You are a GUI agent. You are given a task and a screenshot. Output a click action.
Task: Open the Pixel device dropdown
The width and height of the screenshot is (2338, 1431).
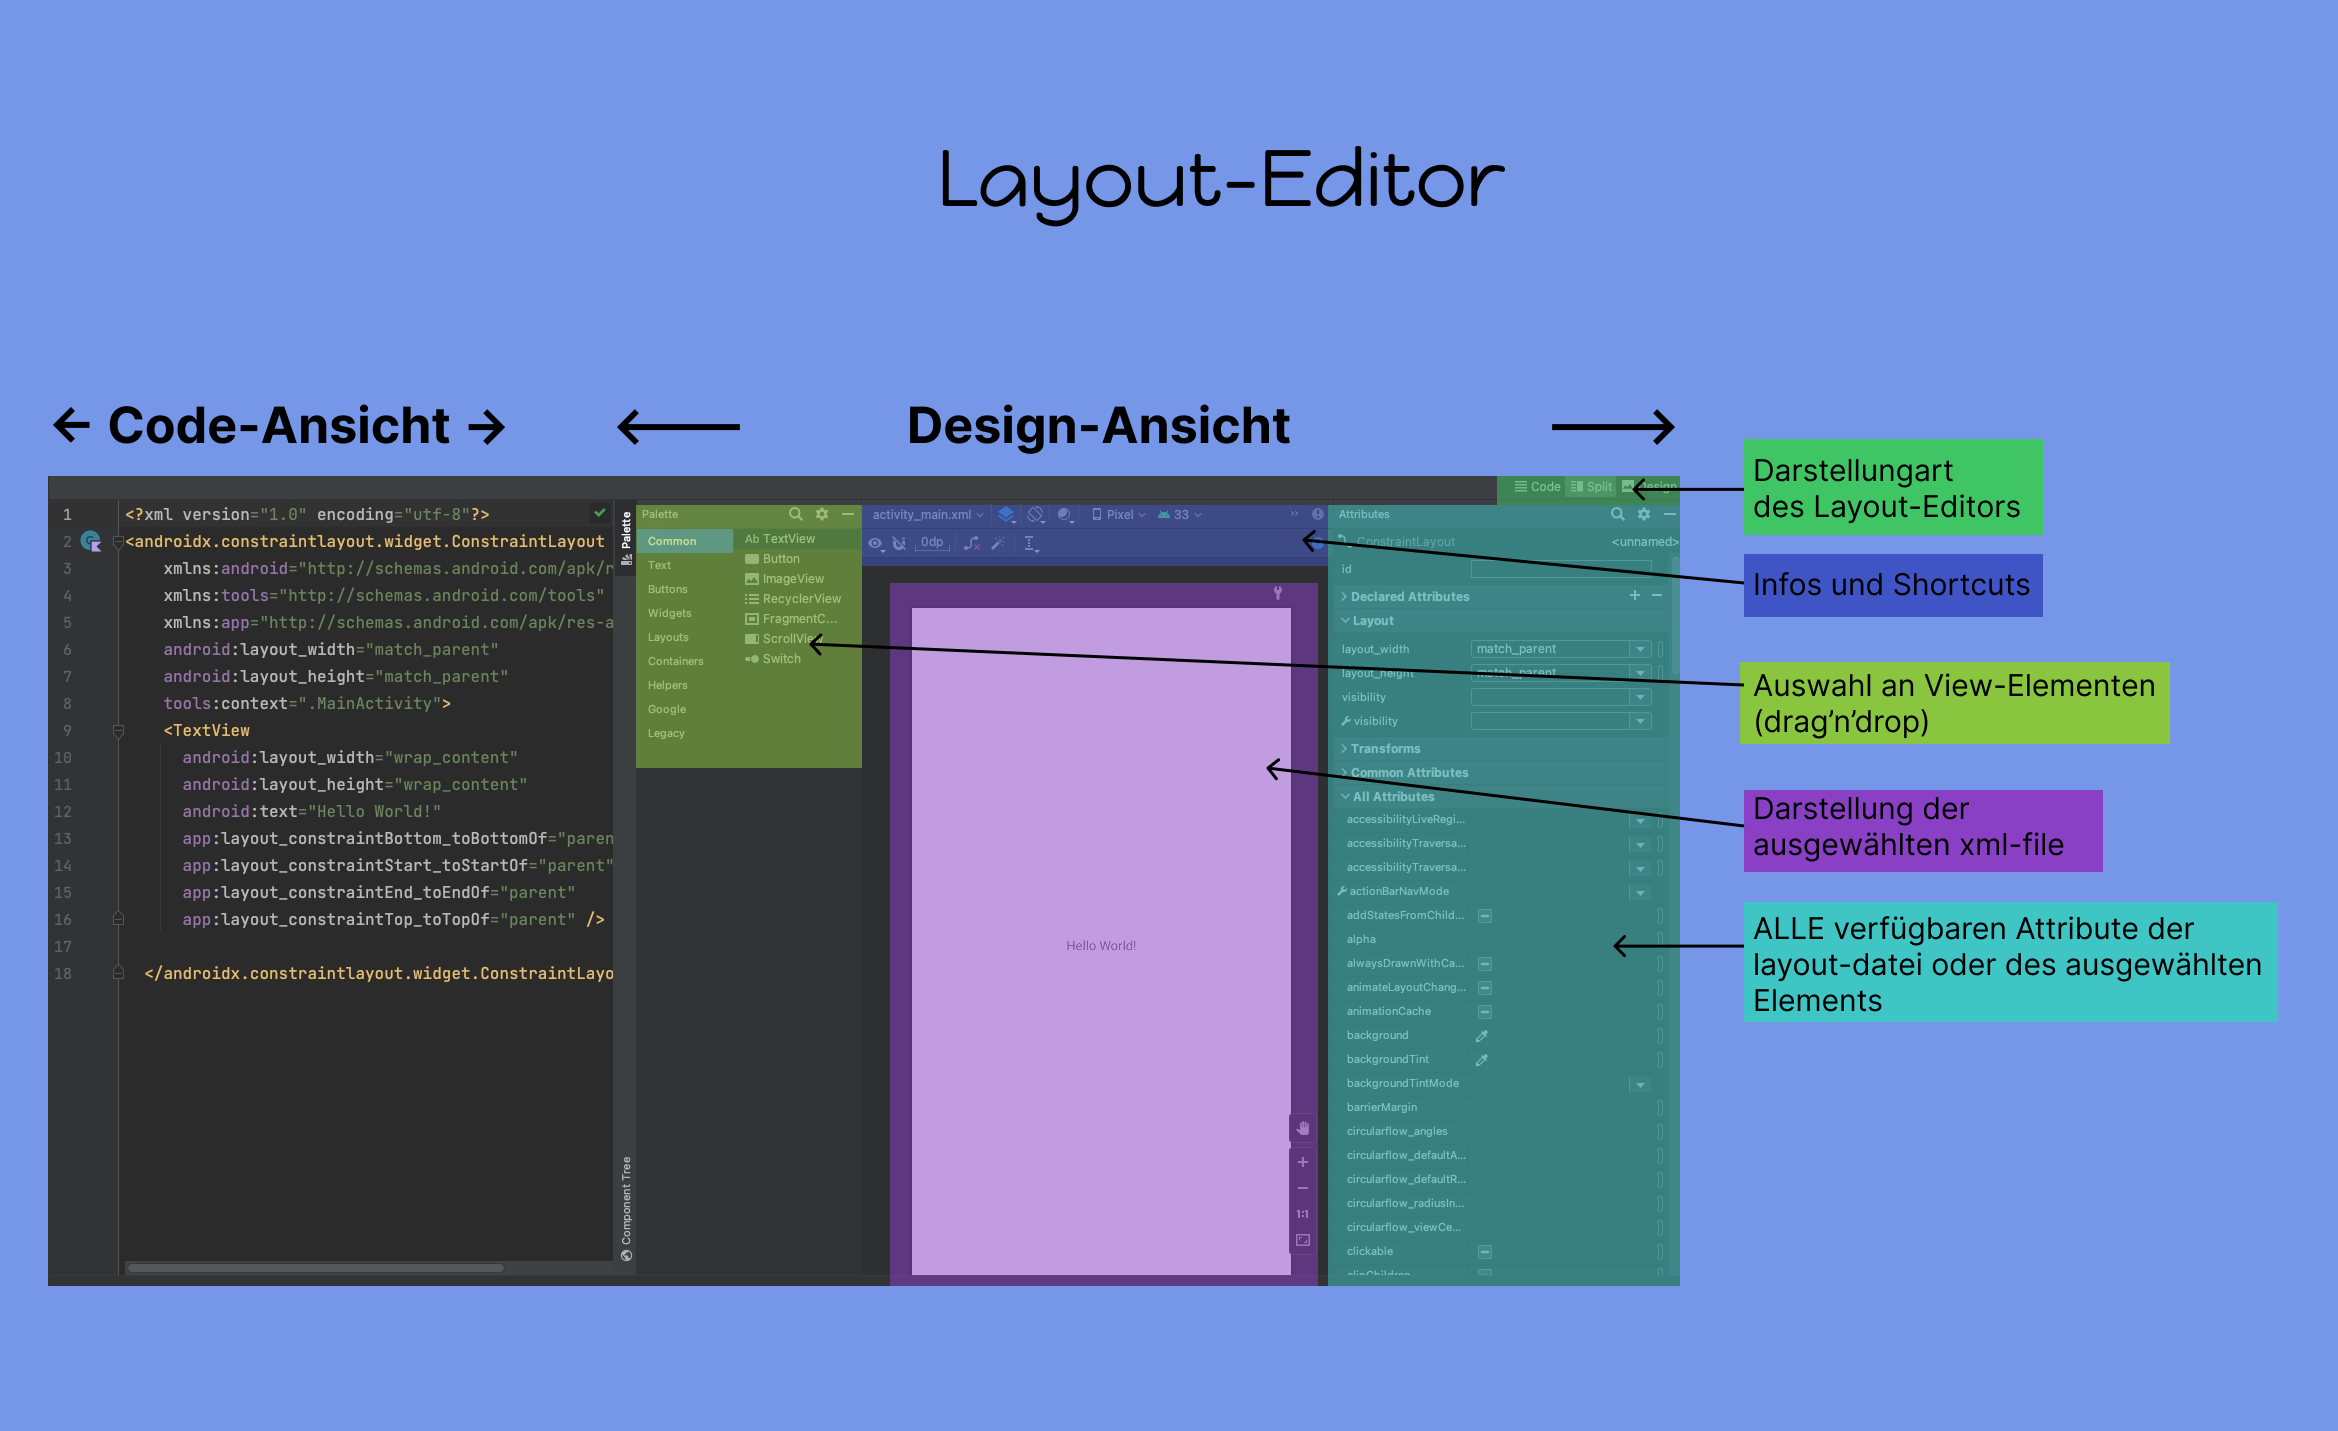(1119, 514)
